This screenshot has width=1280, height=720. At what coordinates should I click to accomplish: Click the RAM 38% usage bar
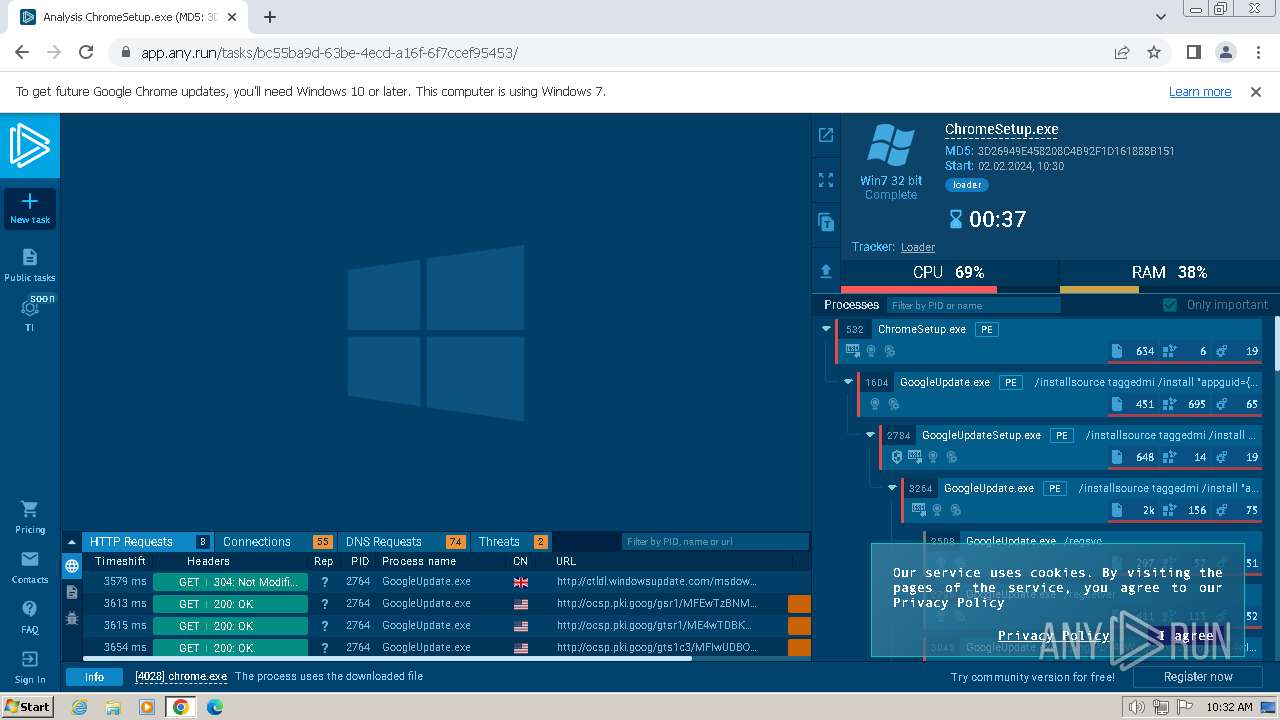[x=1169, y=277]
